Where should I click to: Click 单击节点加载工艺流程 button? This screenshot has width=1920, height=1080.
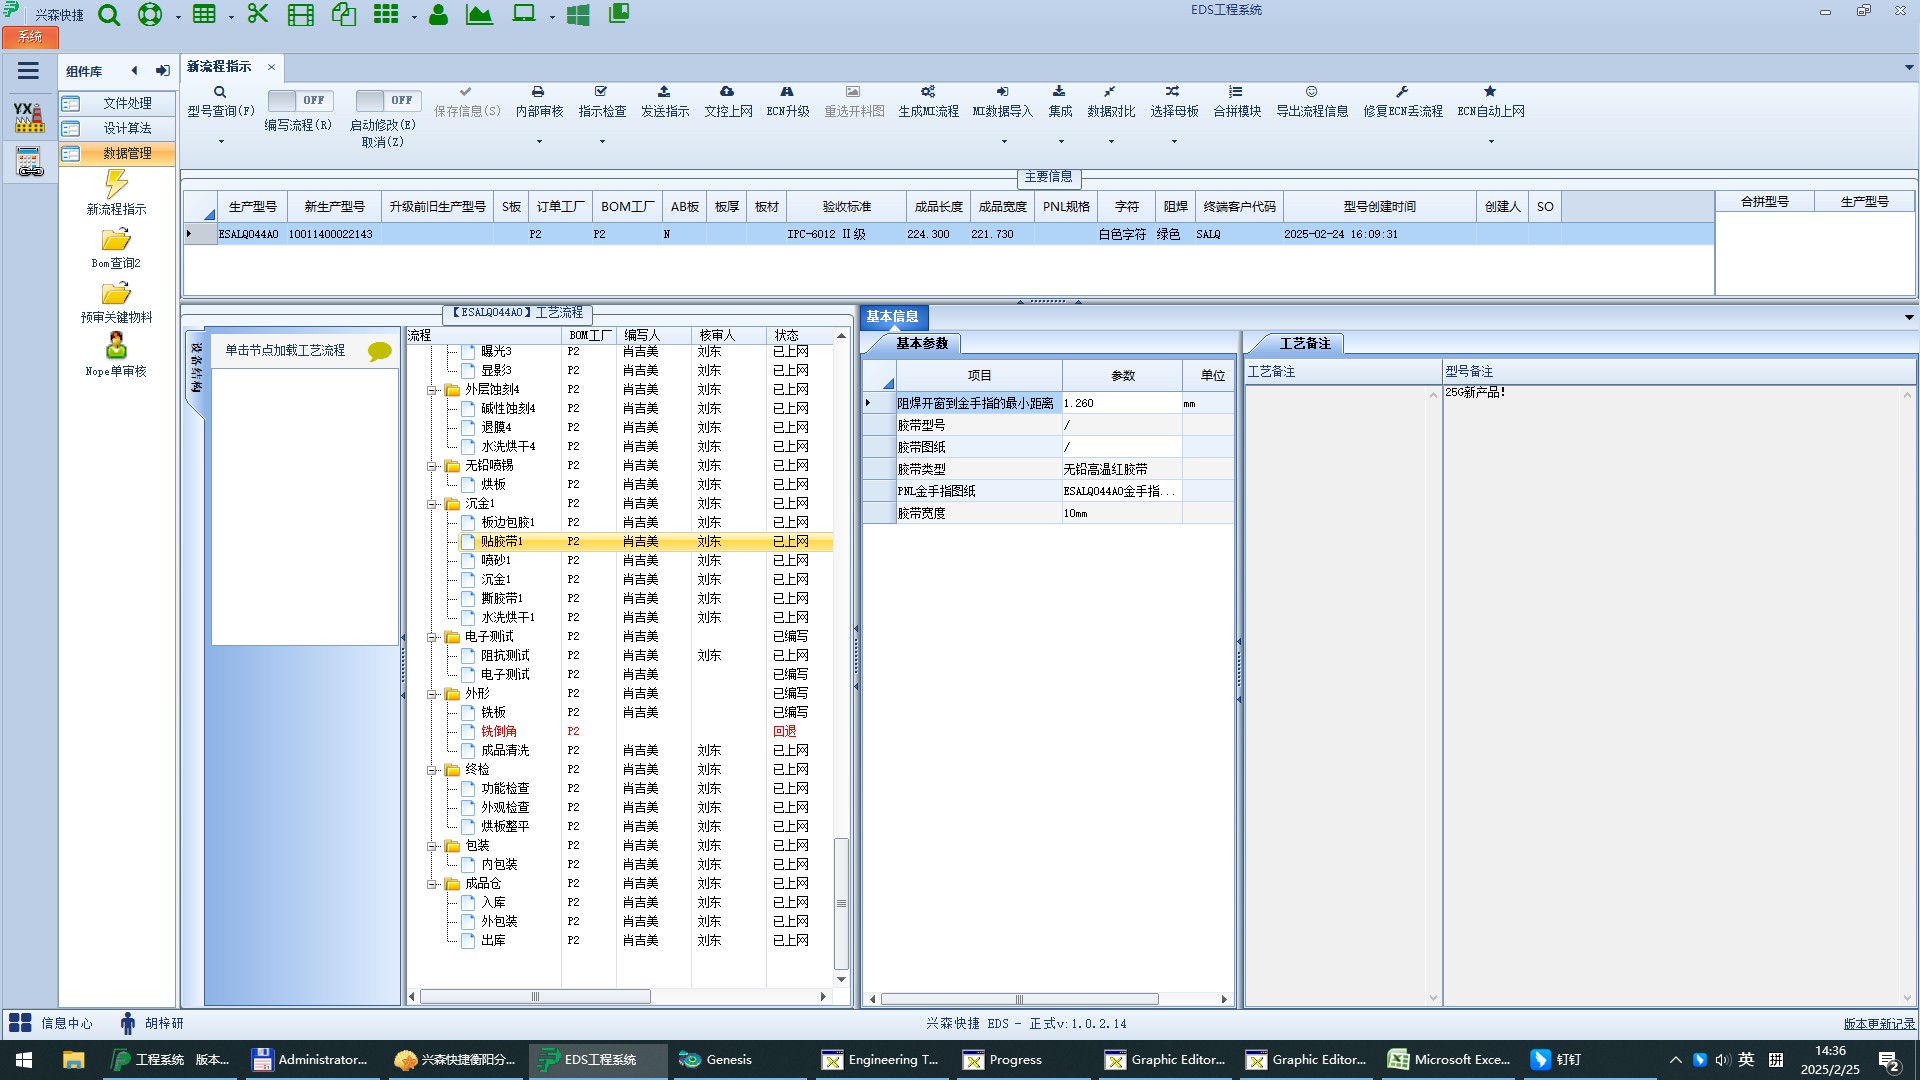tap(285, 350)
